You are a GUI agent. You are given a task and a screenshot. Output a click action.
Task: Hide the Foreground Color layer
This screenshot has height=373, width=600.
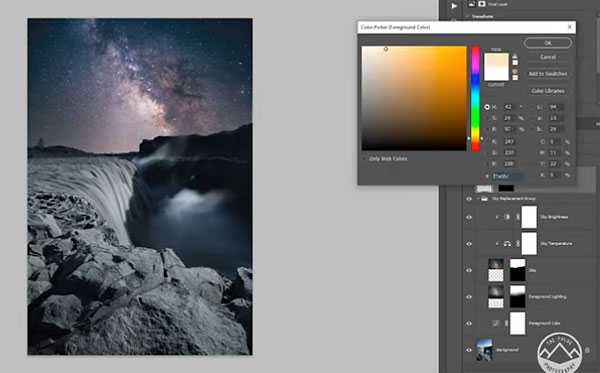(469, 323)
